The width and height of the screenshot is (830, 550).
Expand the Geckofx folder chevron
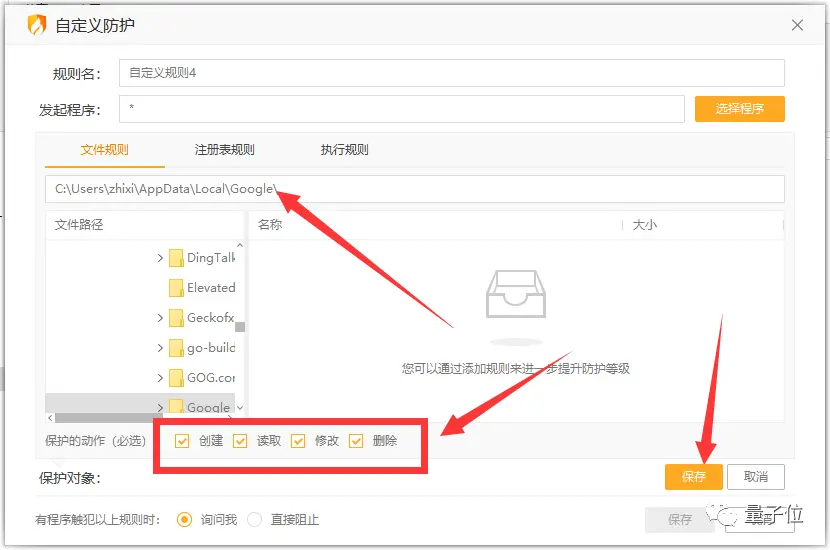click(160, 318)
